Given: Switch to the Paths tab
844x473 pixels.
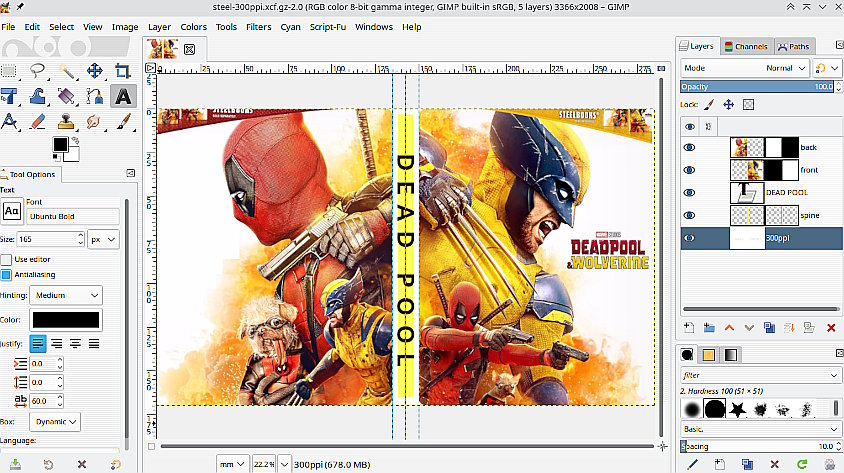Looking at the screenshot, I should pos(793,46).
